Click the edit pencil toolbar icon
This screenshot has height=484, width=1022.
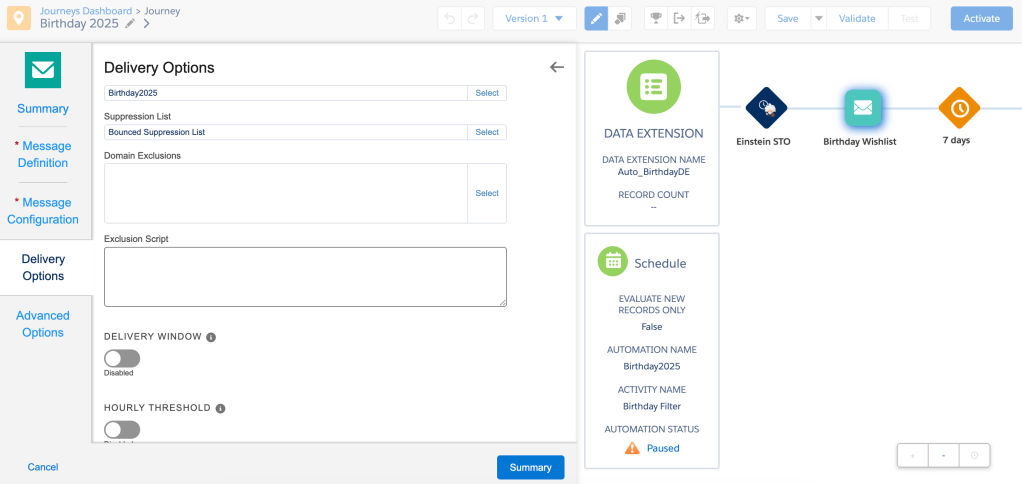[x=596, y=18]
